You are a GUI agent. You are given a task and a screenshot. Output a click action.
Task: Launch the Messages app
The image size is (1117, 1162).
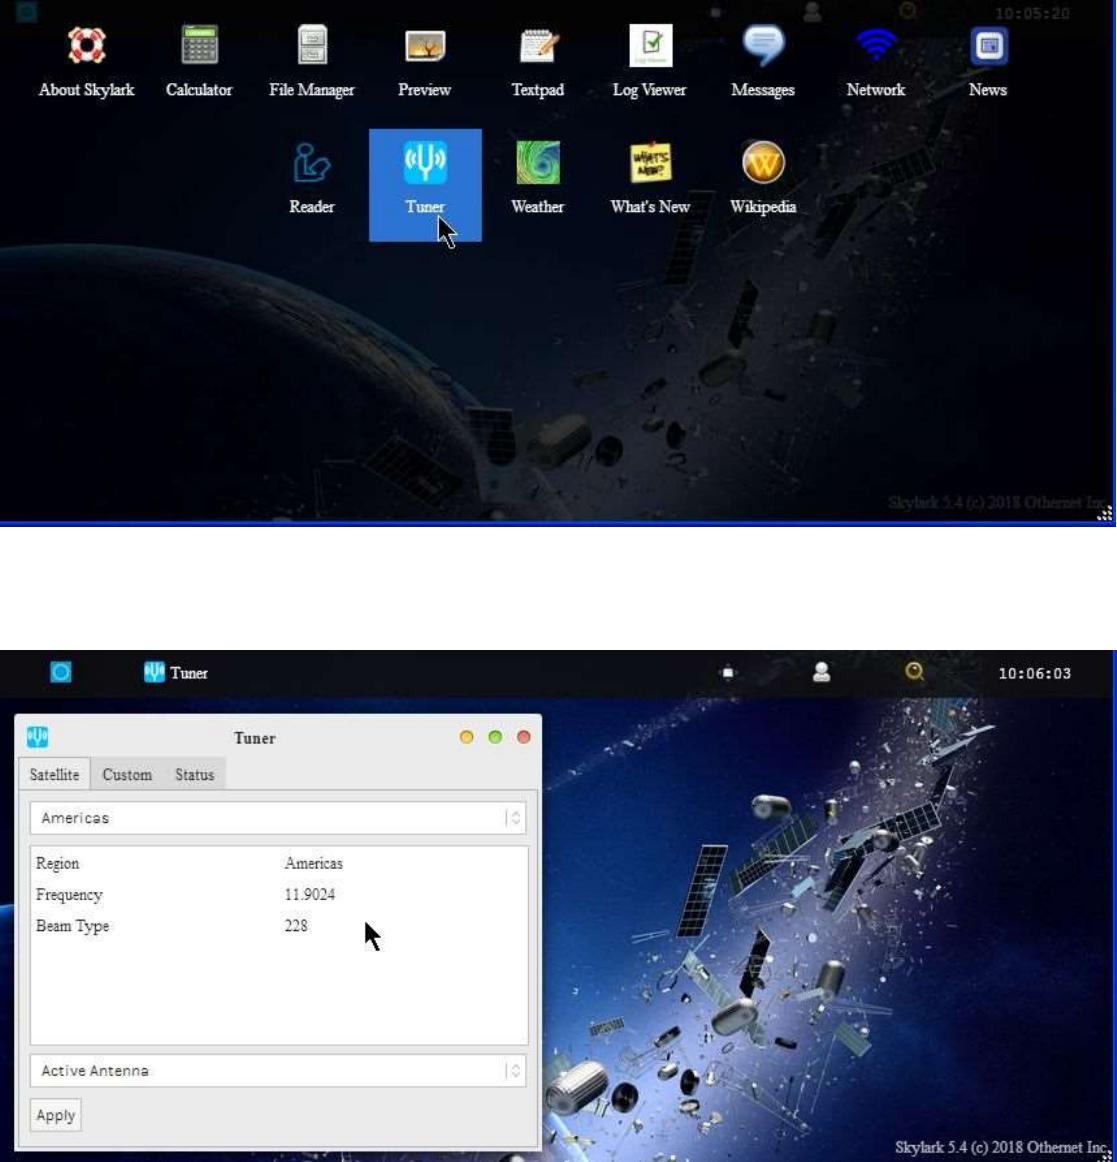[x=763, y=63]
